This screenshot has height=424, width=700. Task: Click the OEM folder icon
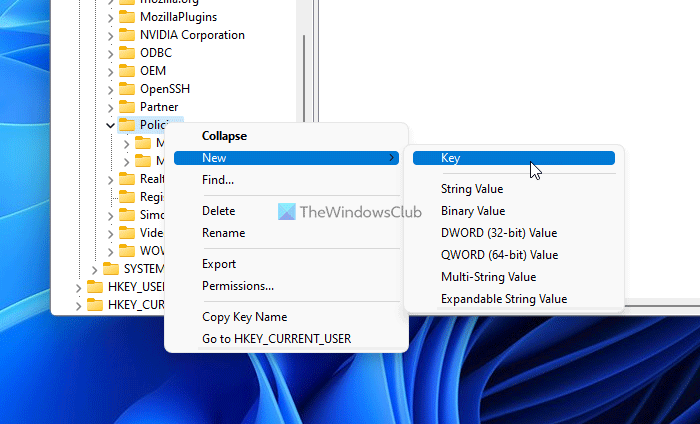[127, 71]
